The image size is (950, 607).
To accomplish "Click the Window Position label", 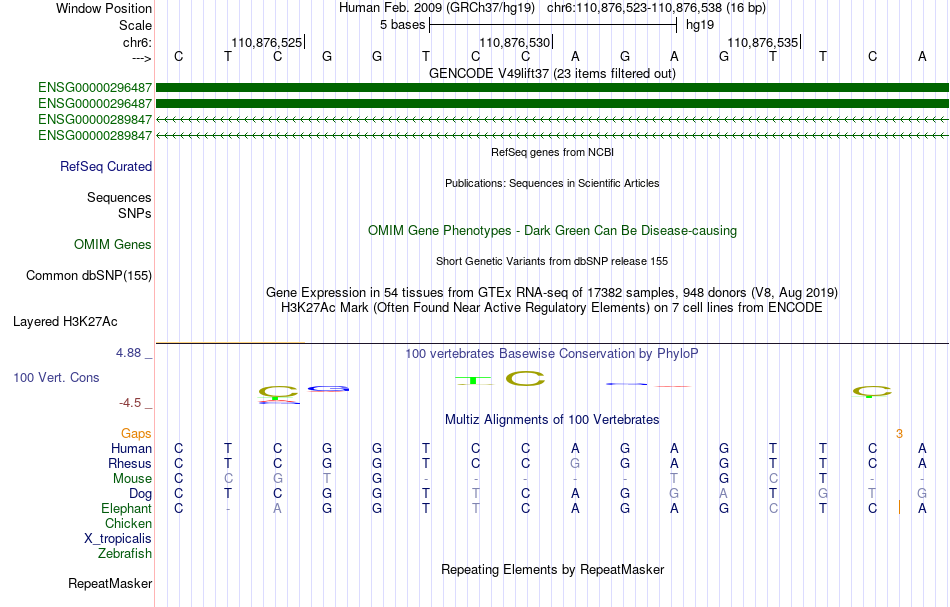I will point(104,8).
